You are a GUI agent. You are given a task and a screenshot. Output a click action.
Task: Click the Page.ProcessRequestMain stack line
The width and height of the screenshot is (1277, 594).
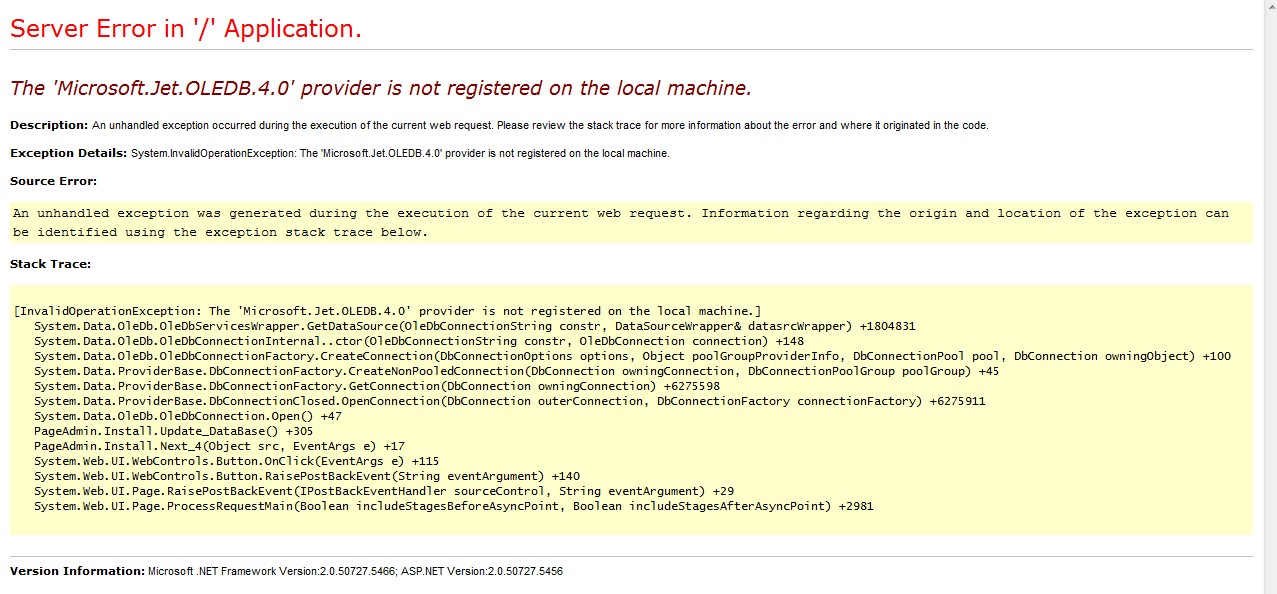coord(453,506)
